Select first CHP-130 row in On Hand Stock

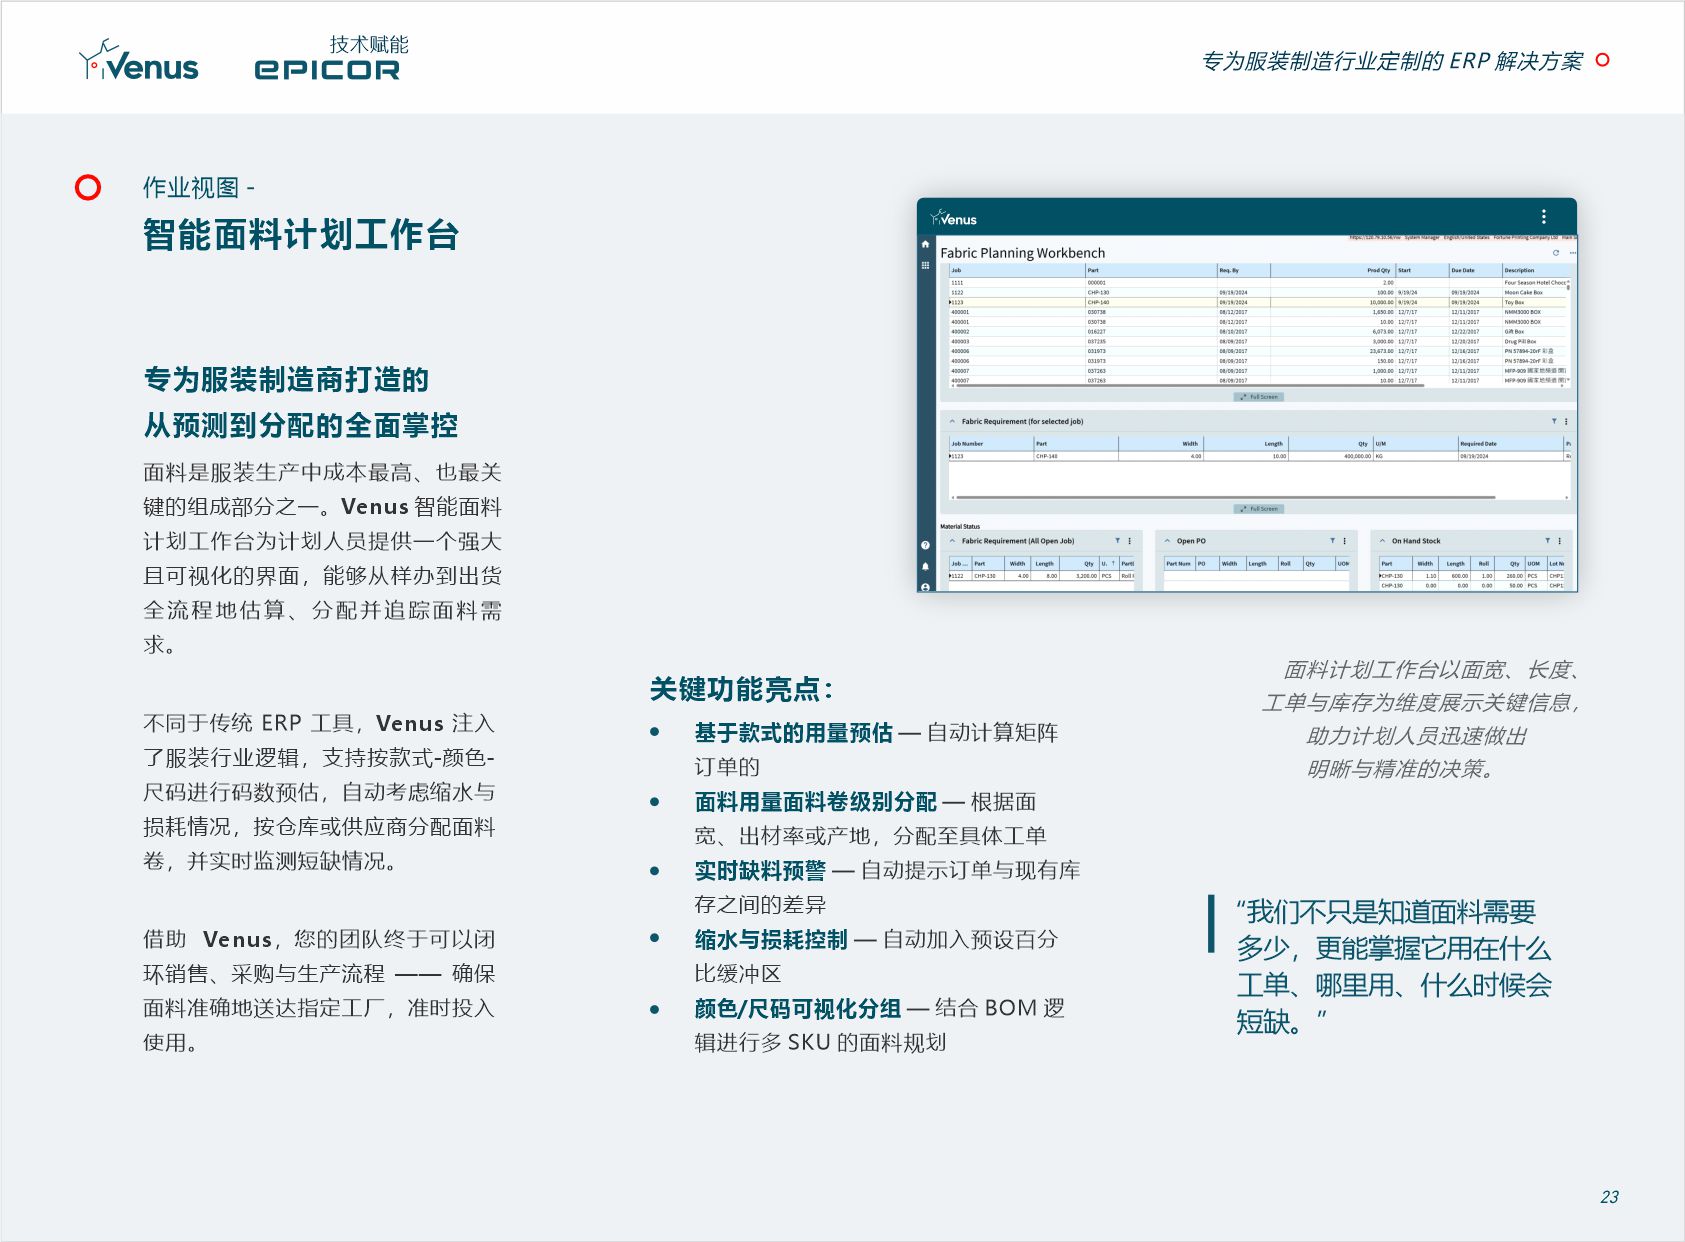point(1471,576)
